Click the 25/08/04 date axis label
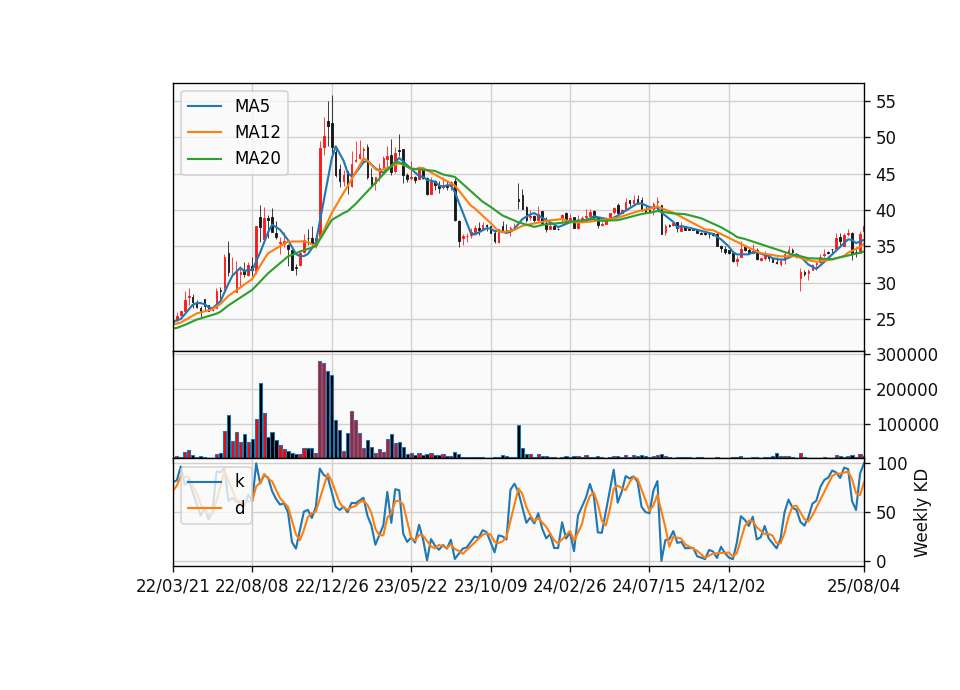The width and height of the screenshot is (960, 690). [x=863, y=586]
